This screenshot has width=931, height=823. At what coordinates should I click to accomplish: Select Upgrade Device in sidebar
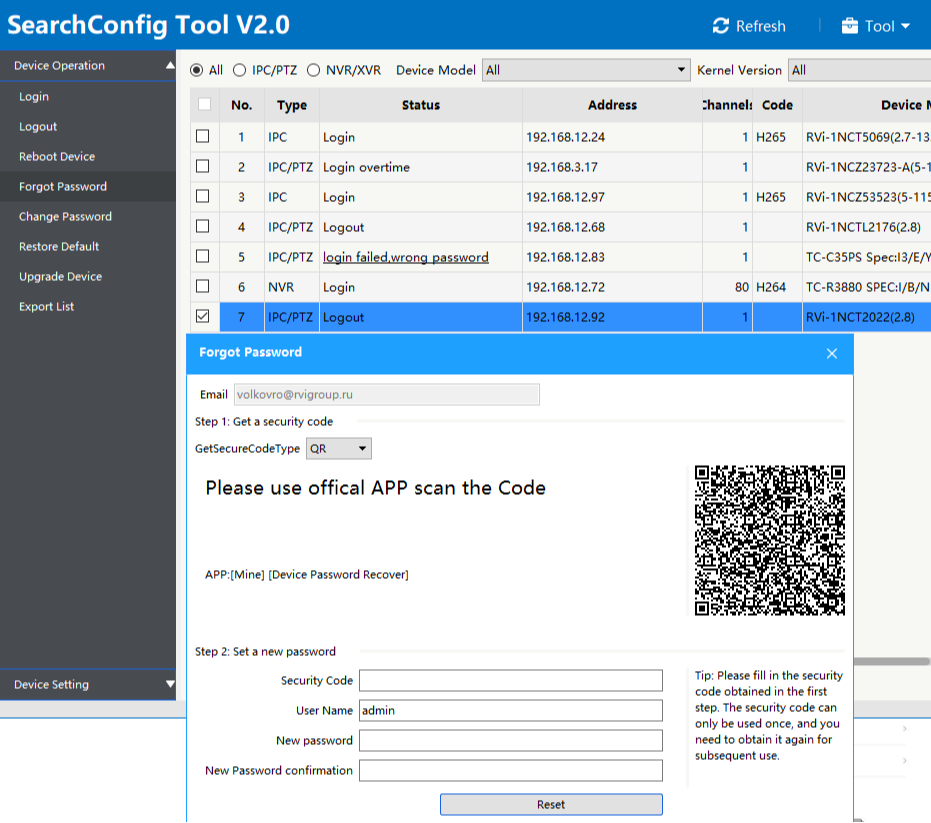pos(60,277)
